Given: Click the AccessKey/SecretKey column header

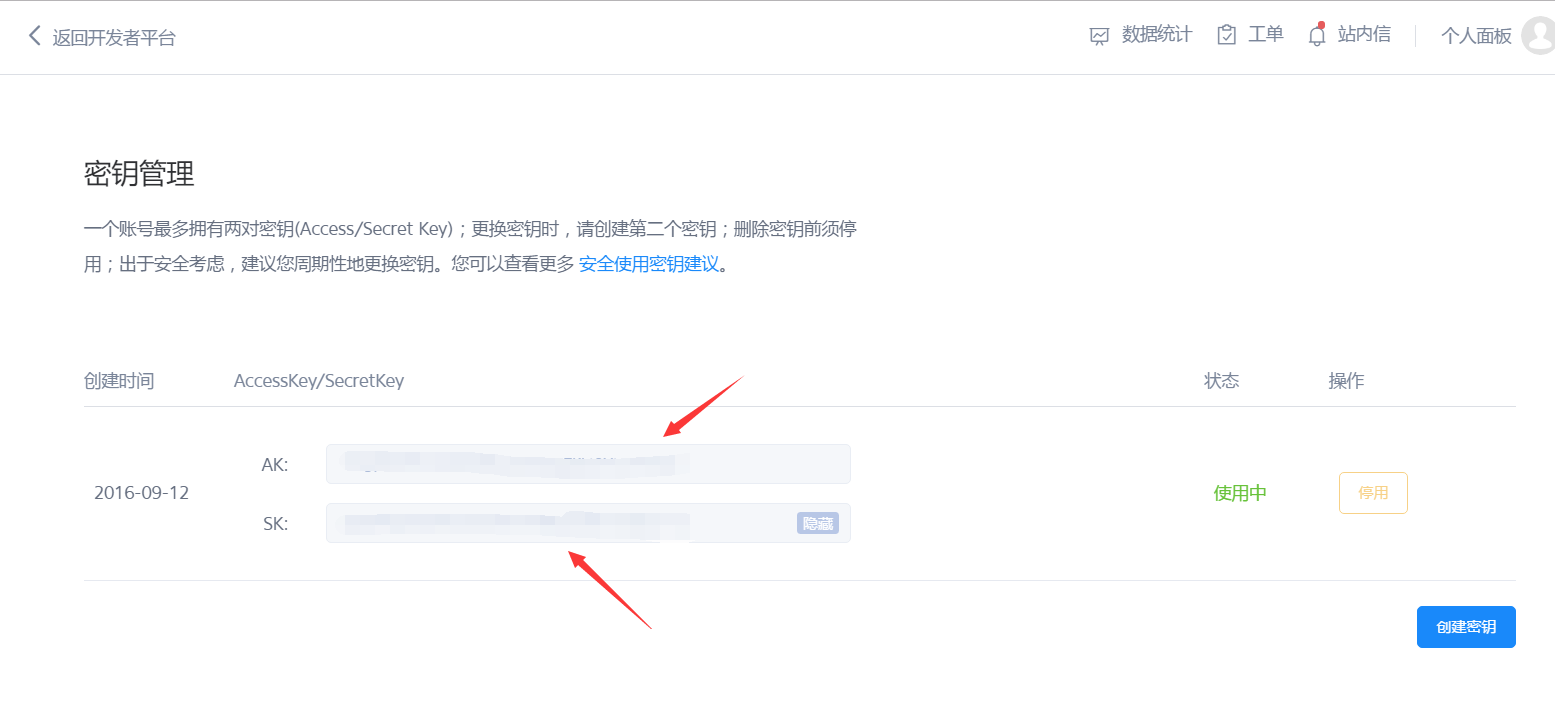Looking at the screenshot, I should click(319, 381).
